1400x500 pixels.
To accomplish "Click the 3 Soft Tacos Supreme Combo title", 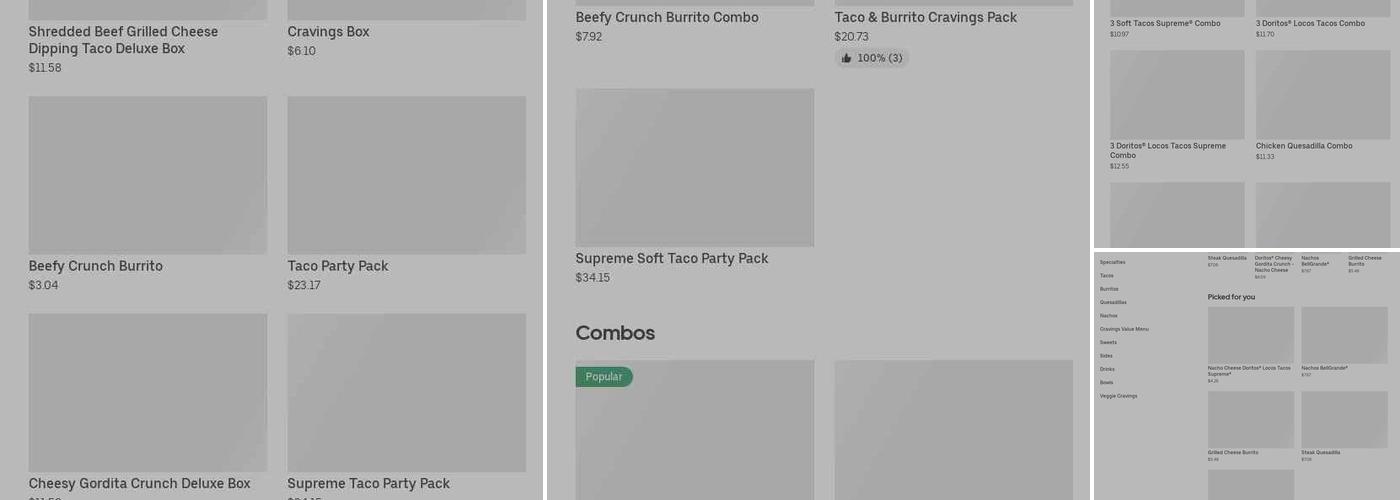I will coord(1164,23).
